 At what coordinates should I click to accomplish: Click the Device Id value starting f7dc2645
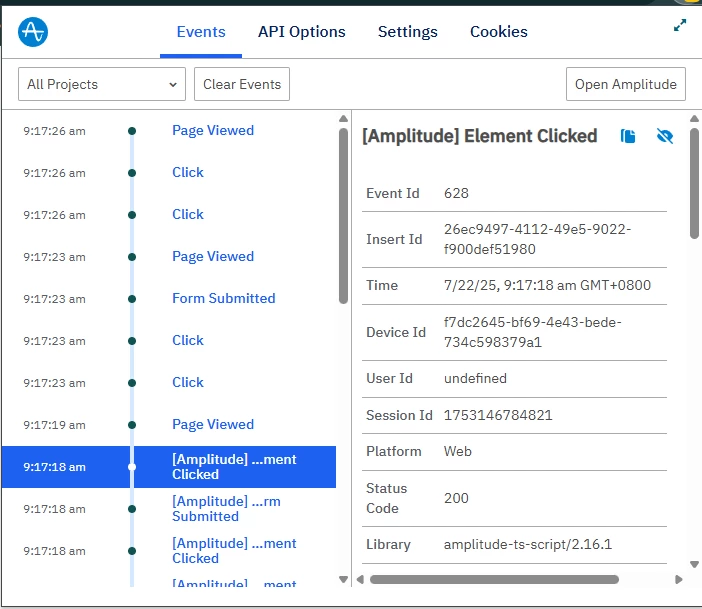pos(532,332)
